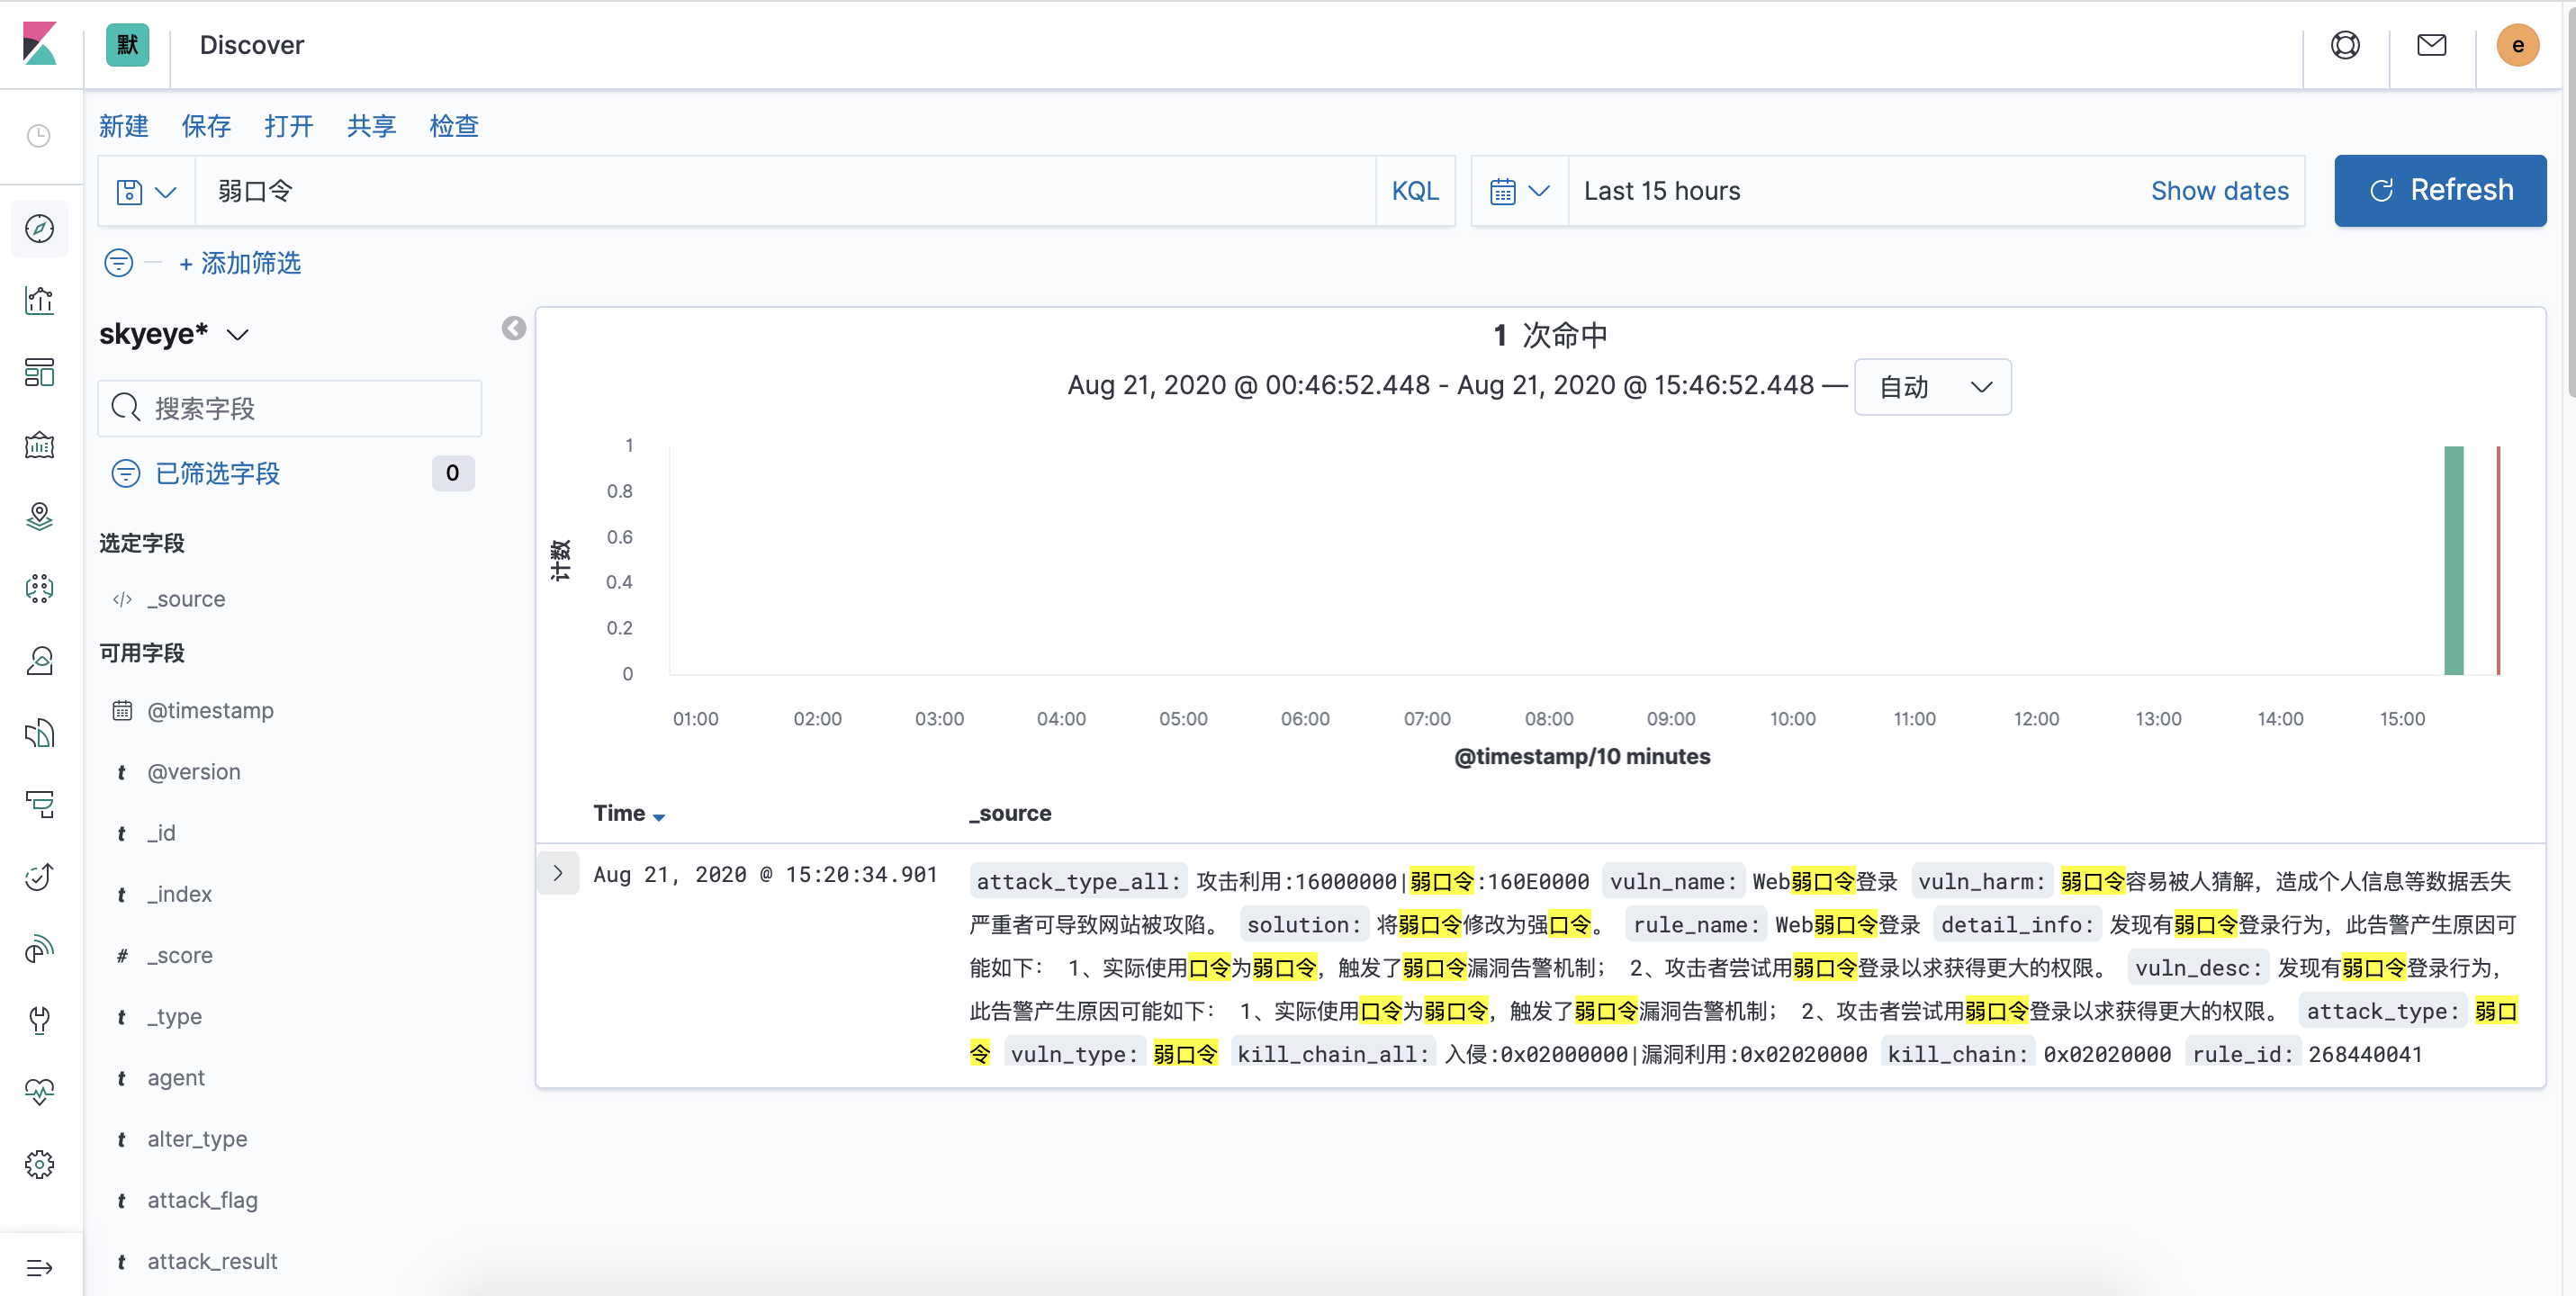Click 保存 menu item
This screenshot has width=2576, height=1296.
[x=206, y=126]
